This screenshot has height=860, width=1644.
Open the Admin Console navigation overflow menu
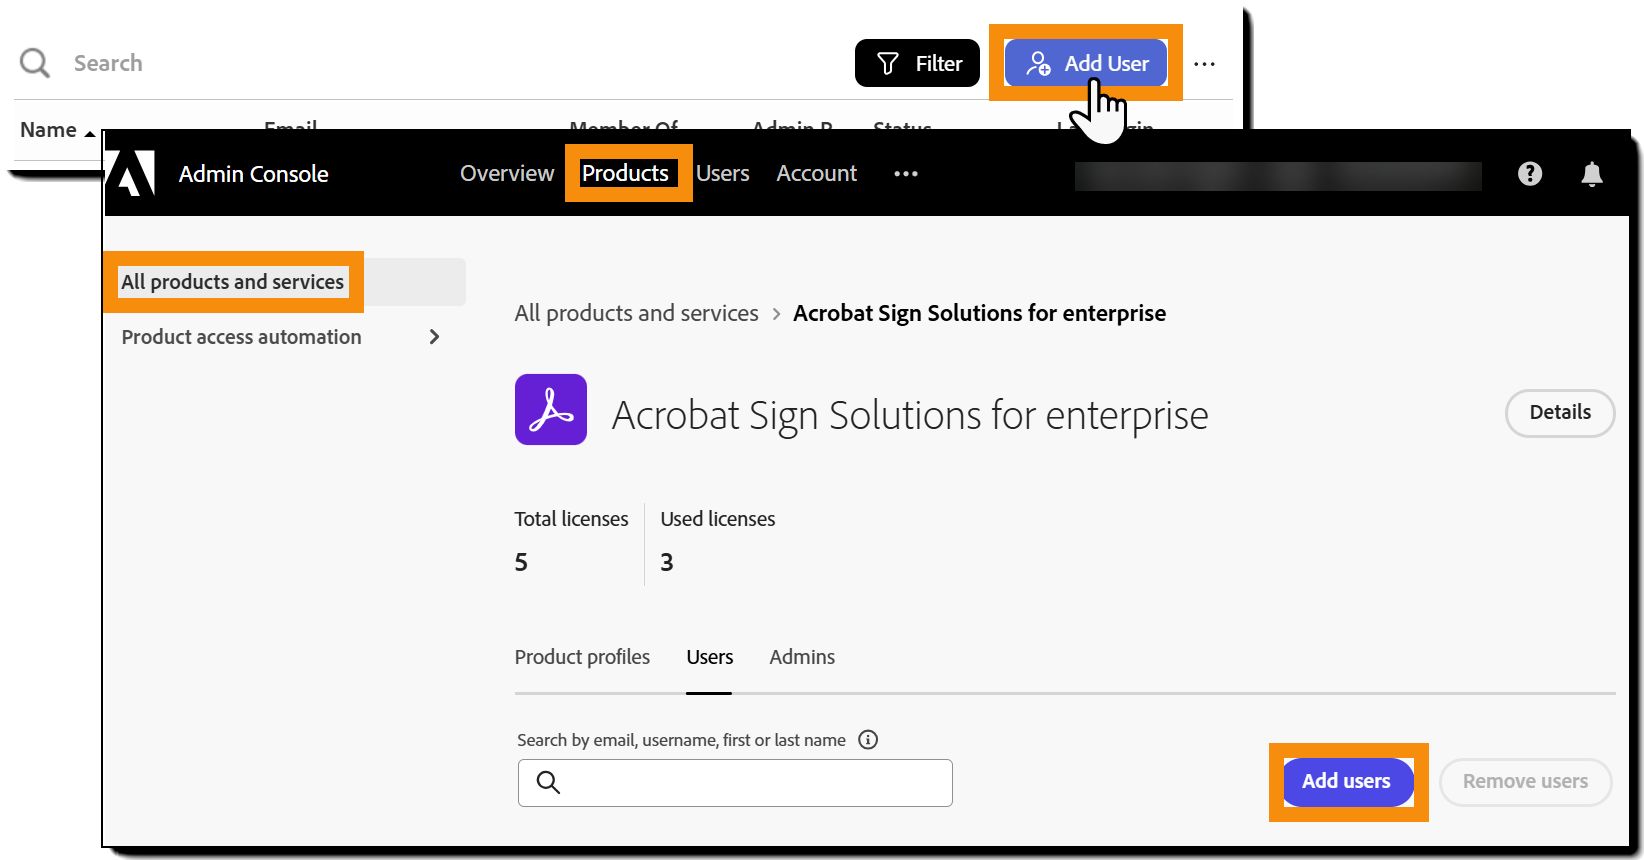(x=906, y=174)
